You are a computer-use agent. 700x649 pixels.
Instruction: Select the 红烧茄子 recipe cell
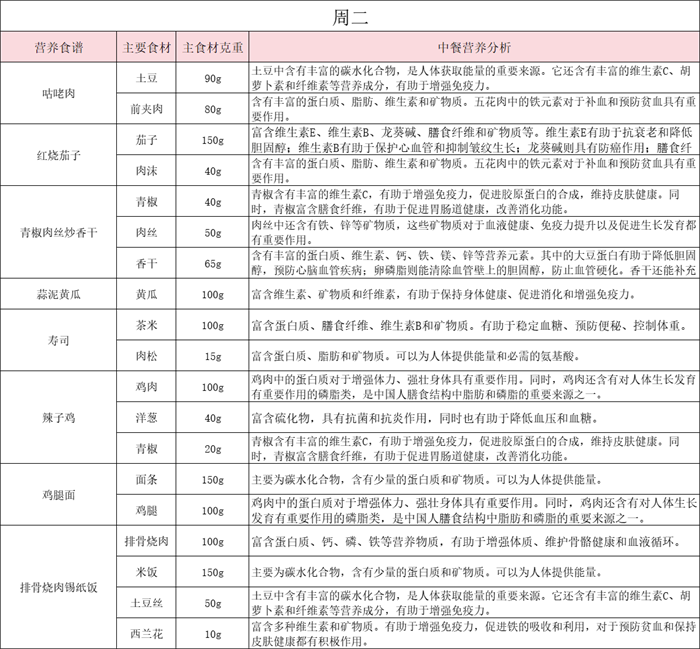point(59,156)
